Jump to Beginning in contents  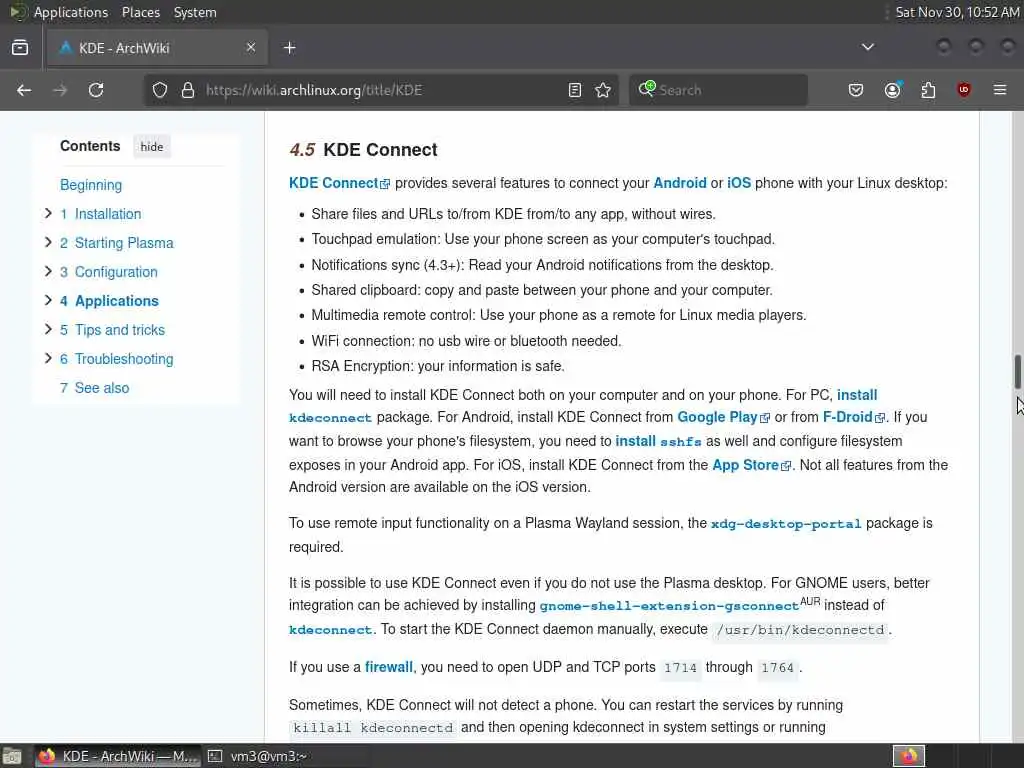91,185
